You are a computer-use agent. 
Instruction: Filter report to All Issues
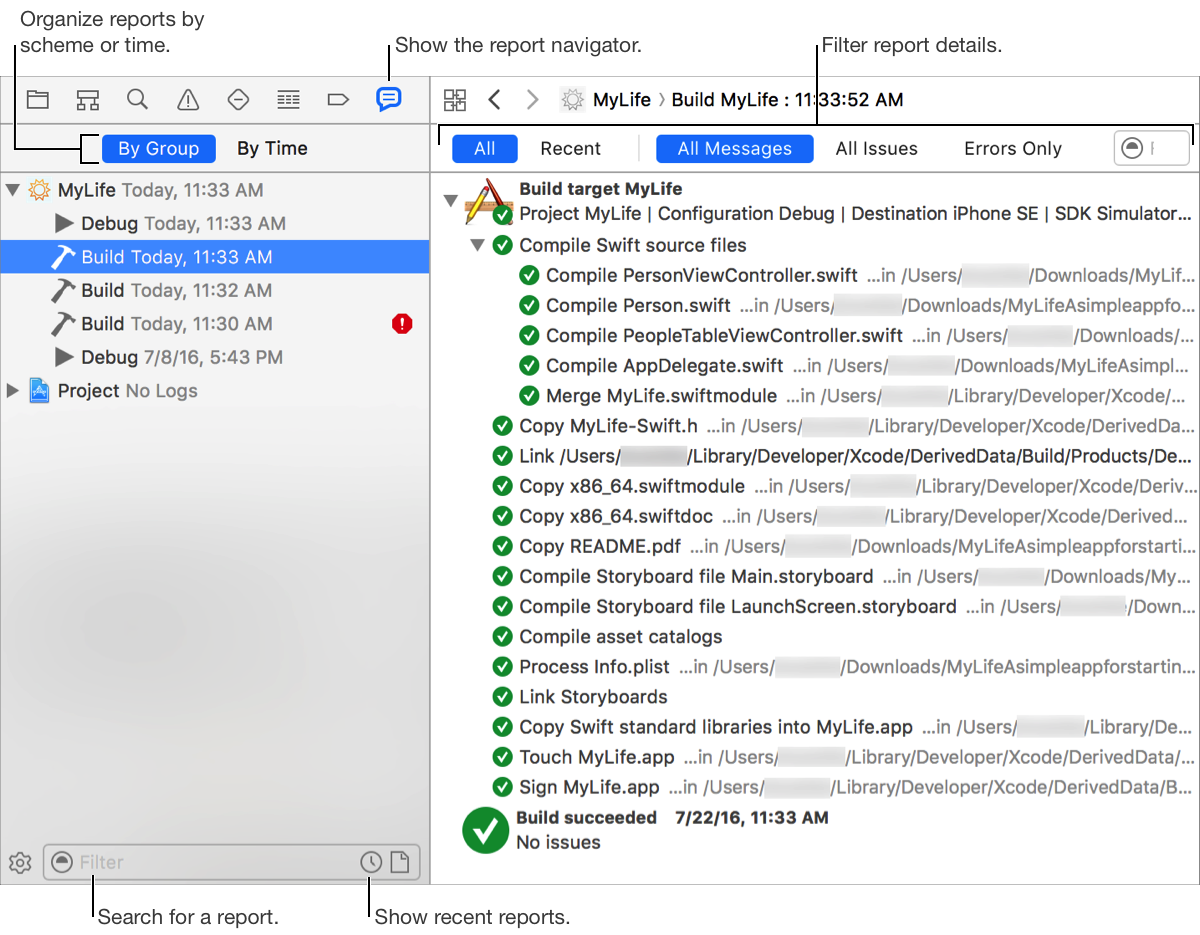pos(877,148)
